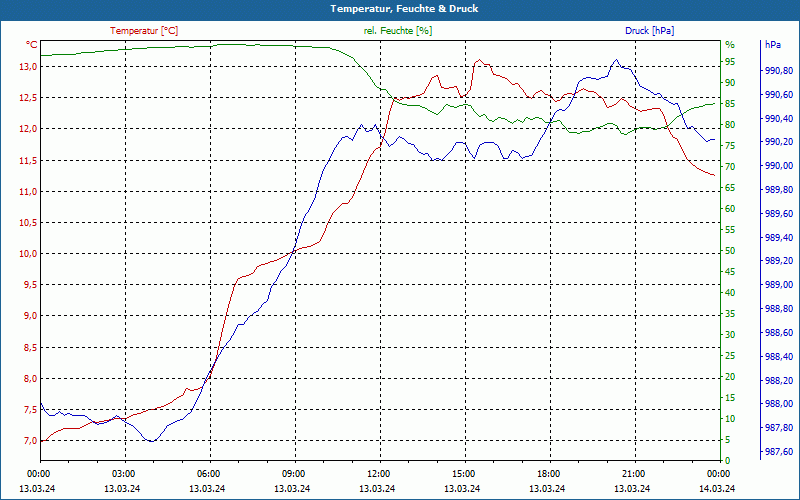Click the '990,40' pressure axis value
The image size is (800, 500).
point(779,119)
